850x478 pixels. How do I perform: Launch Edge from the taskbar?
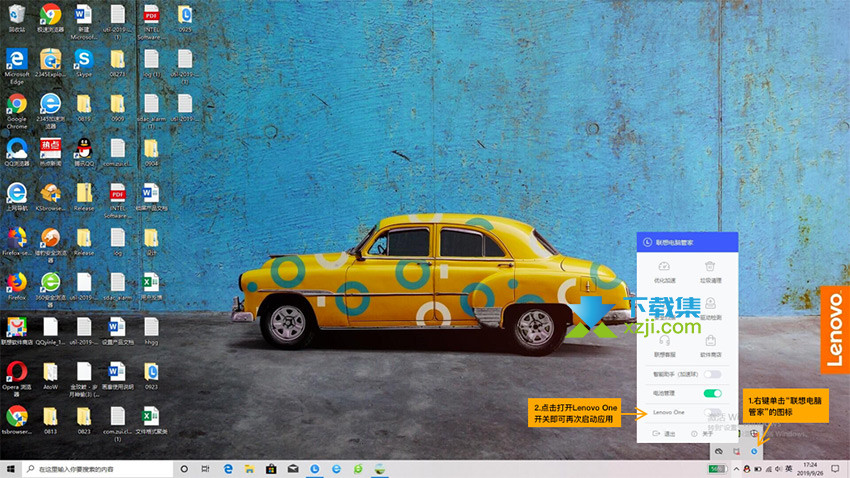[x=228, y=469]
